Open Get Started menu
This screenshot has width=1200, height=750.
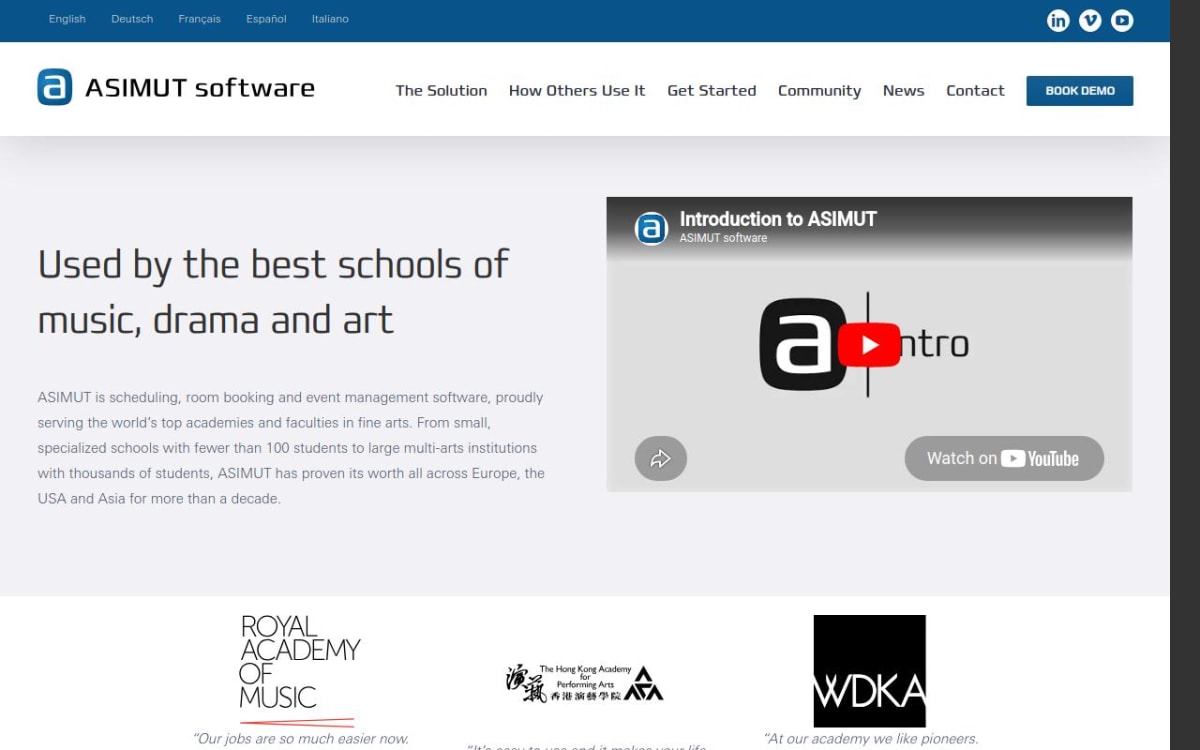pos(712,90)
